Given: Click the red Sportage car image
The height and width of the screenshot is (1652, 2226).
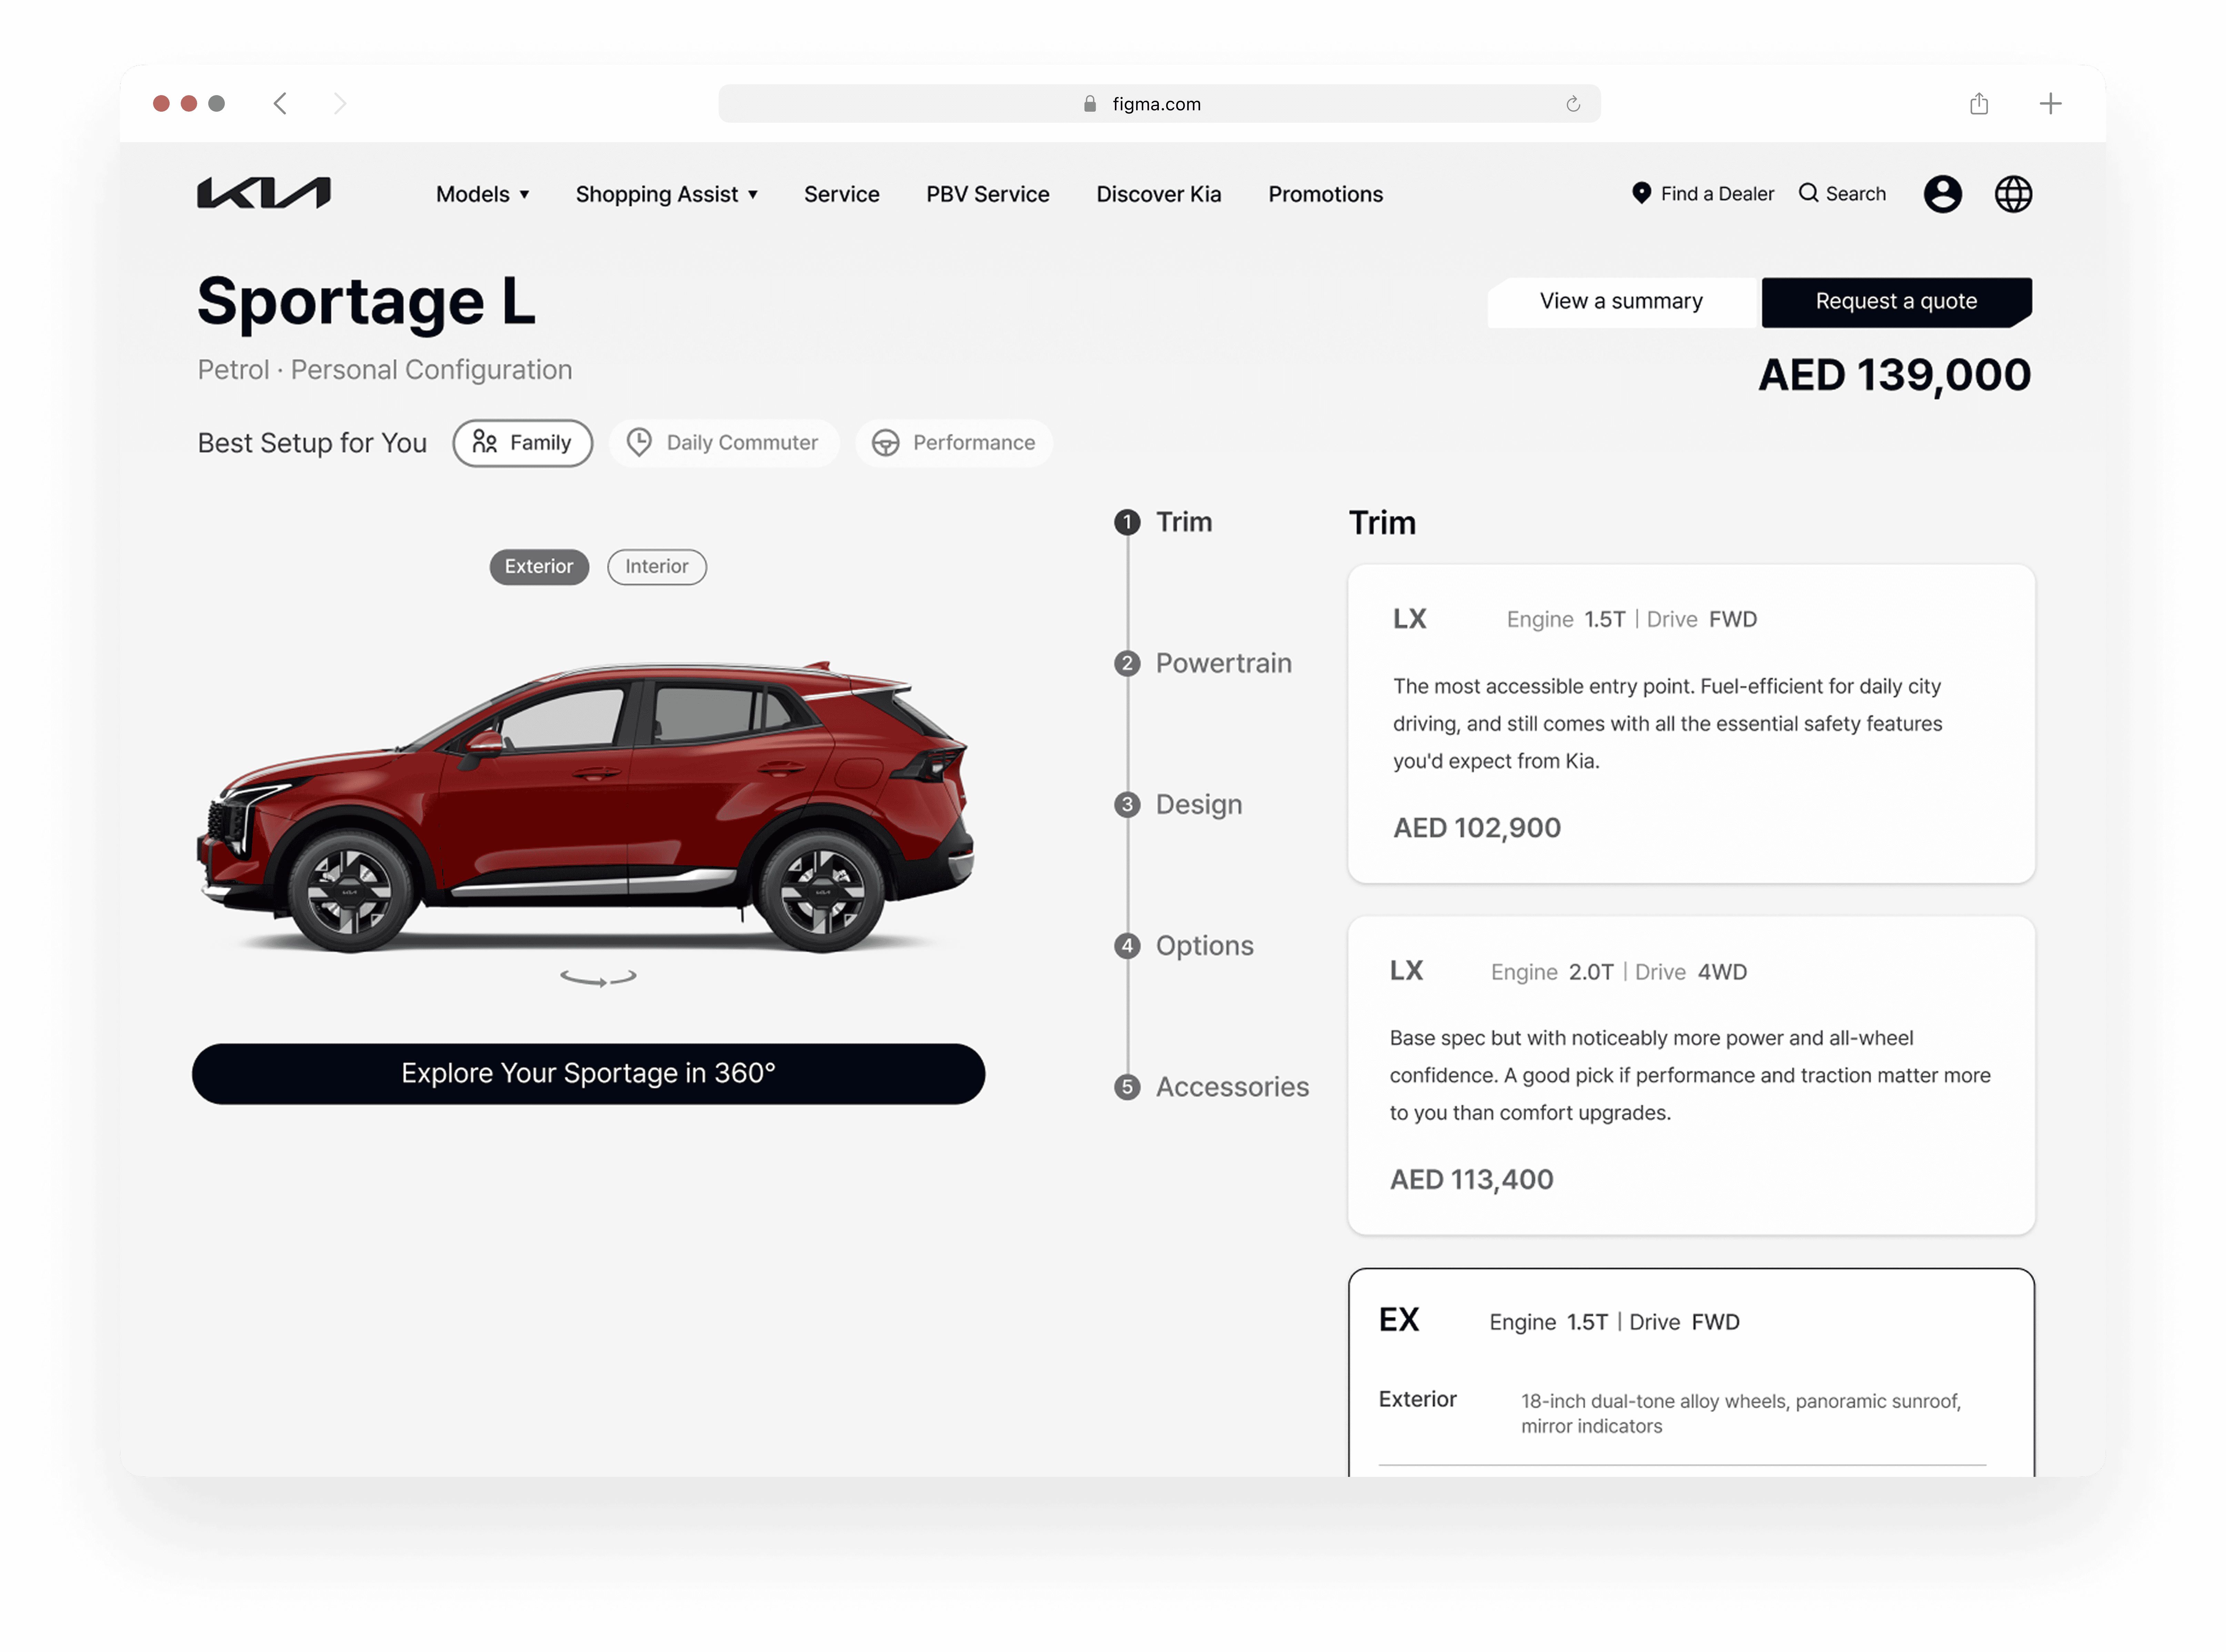Looking at the screenshot, I should [587, 800].
